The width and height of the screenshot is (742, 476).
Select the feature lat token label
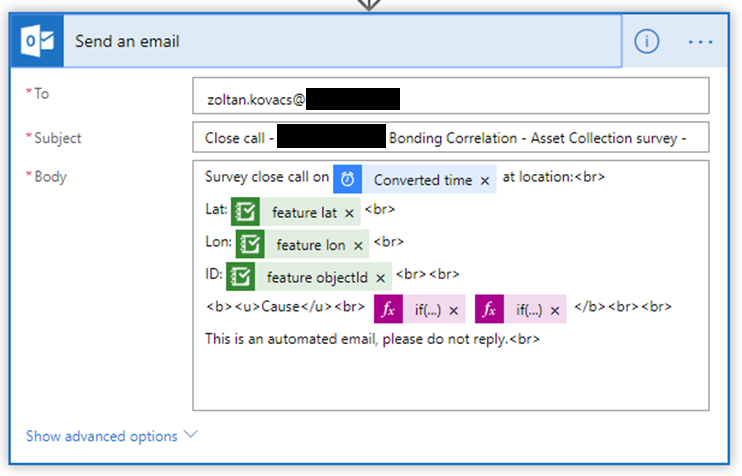[x=304, y=212]
